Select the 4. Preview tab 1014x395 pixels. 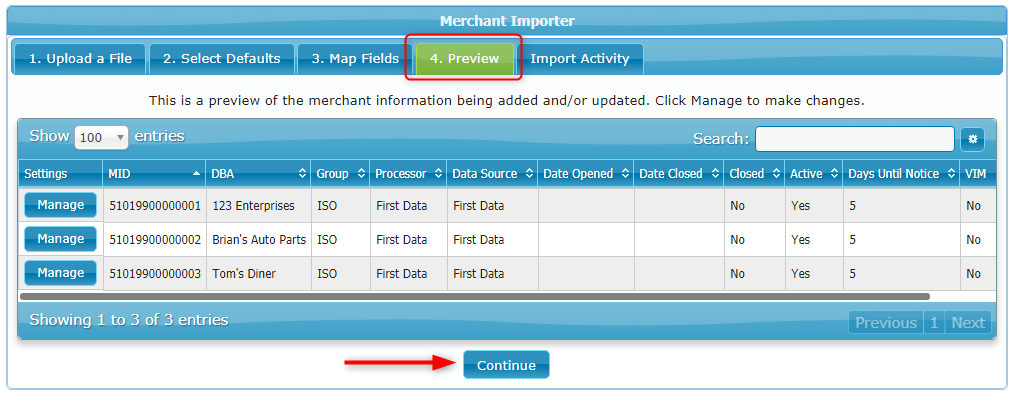(x=464, y=59)
